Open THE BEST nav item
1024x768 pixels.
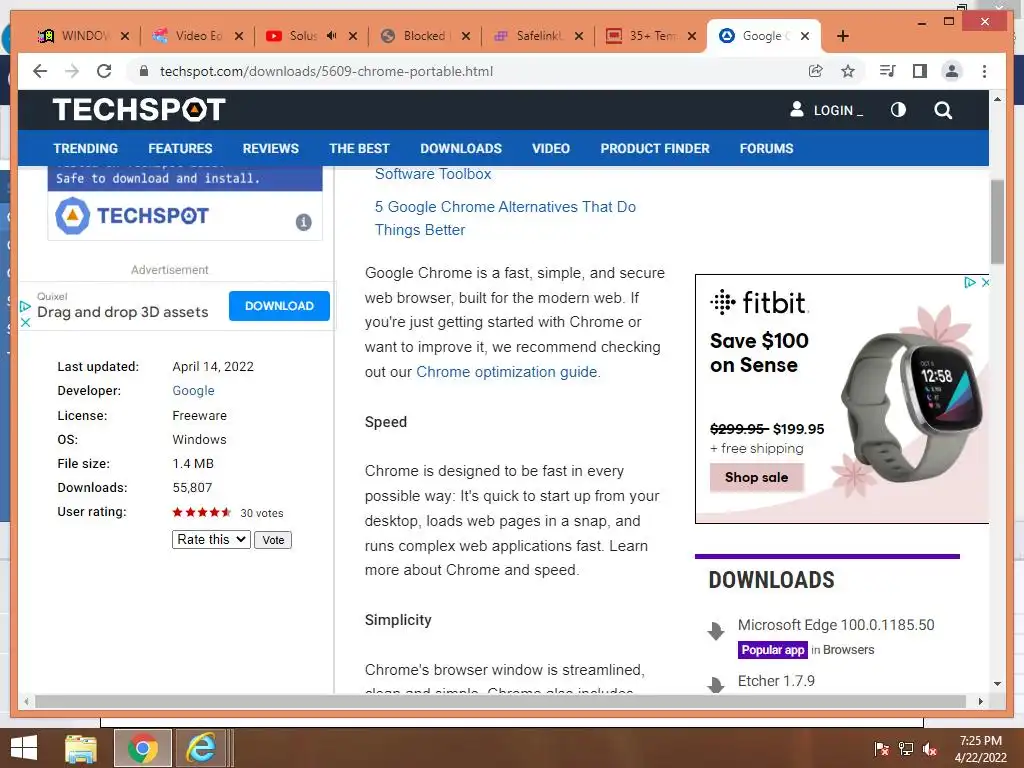pyautogui.click(x=359, y=148)
